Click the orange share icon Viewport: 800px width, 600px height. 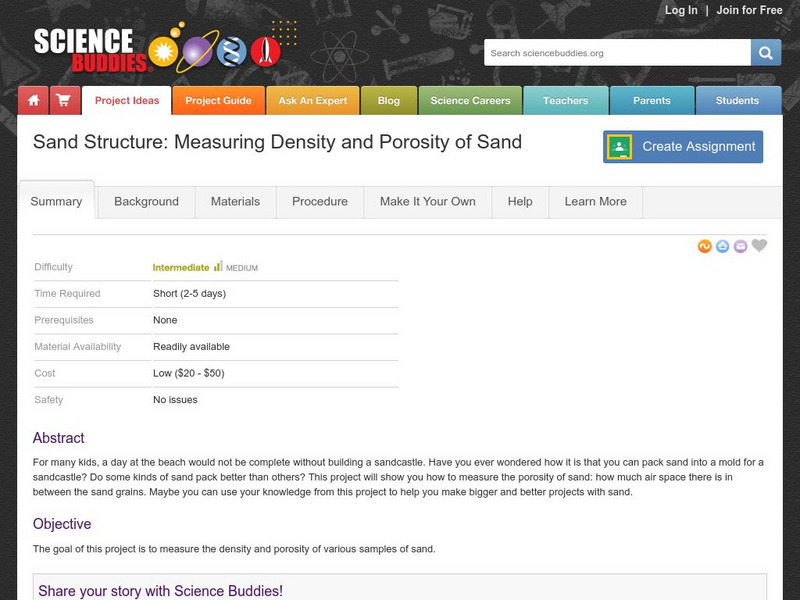tap(704, 246)
